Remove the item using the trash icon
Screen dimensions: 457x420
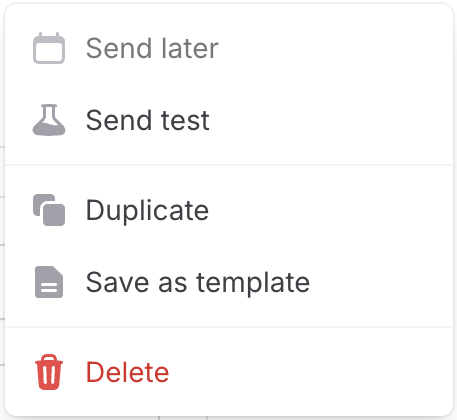tap(49, 372)
